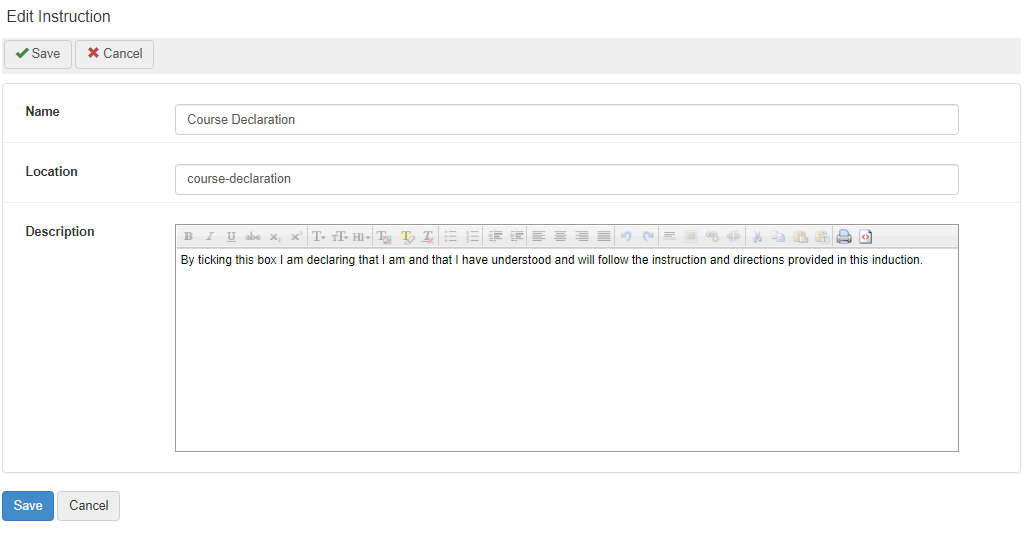Justify the description text alignment

604,237
